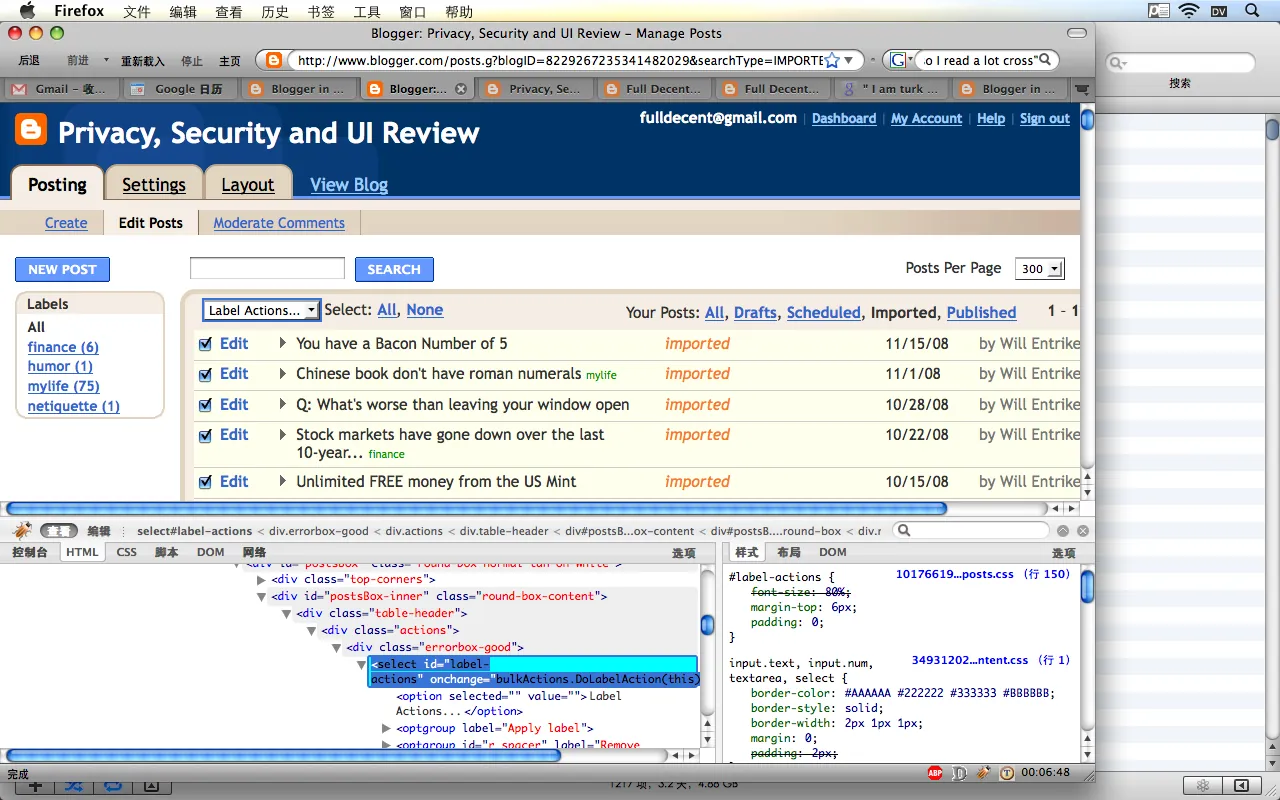The width and height of the screenshot is (1280, 800).
Task: Uncheck the 'Stock markets have gone down' post
Action: pos(205,435)
